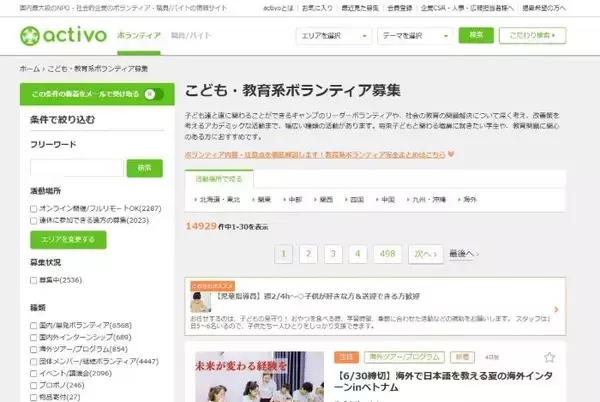Check the オンライン開催/フルリモートOK checkbox
The image size is (600, 402).
pyautogui.click(x=34, y=209)
